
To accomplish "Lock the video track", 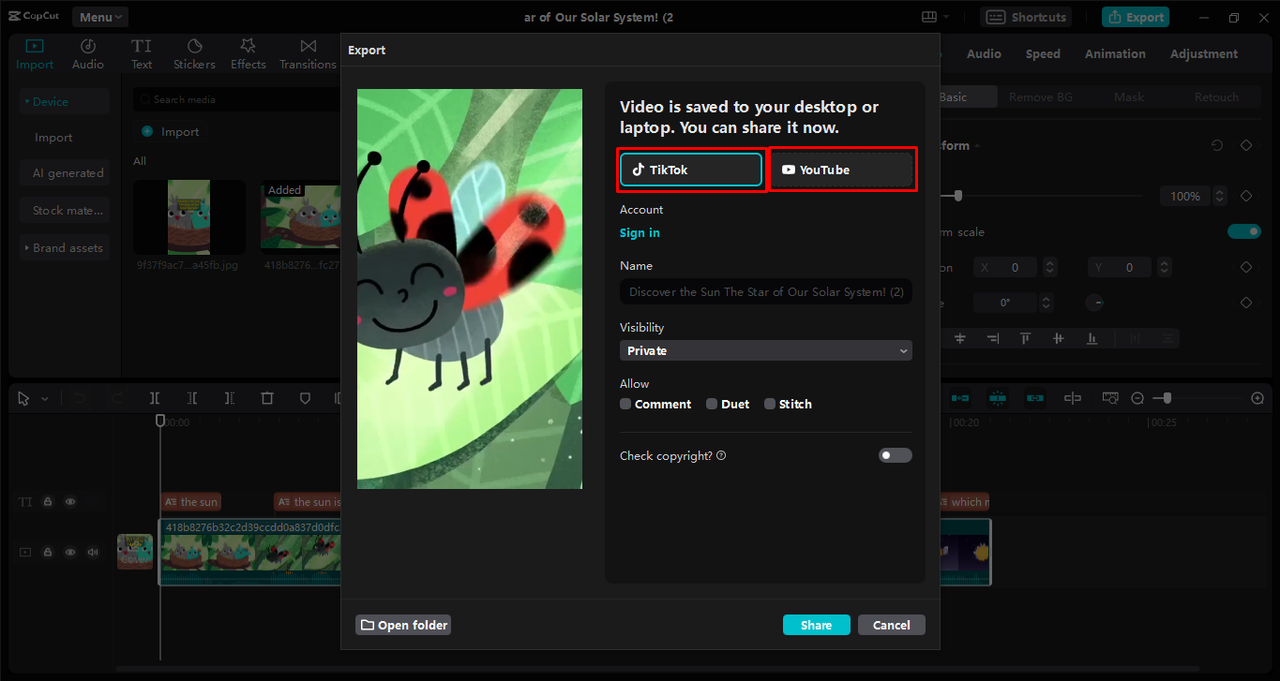I will point(47,552).
